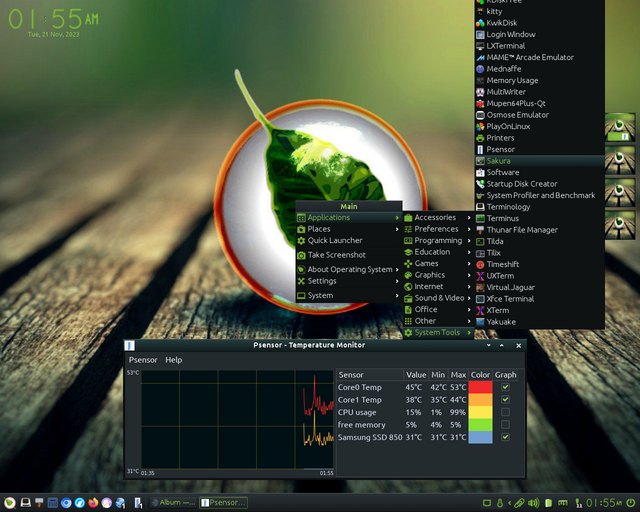Start Virtual Jaguar emulator
Image resolution: width=640 pixels, height=512 pixels.
(540, 287)
